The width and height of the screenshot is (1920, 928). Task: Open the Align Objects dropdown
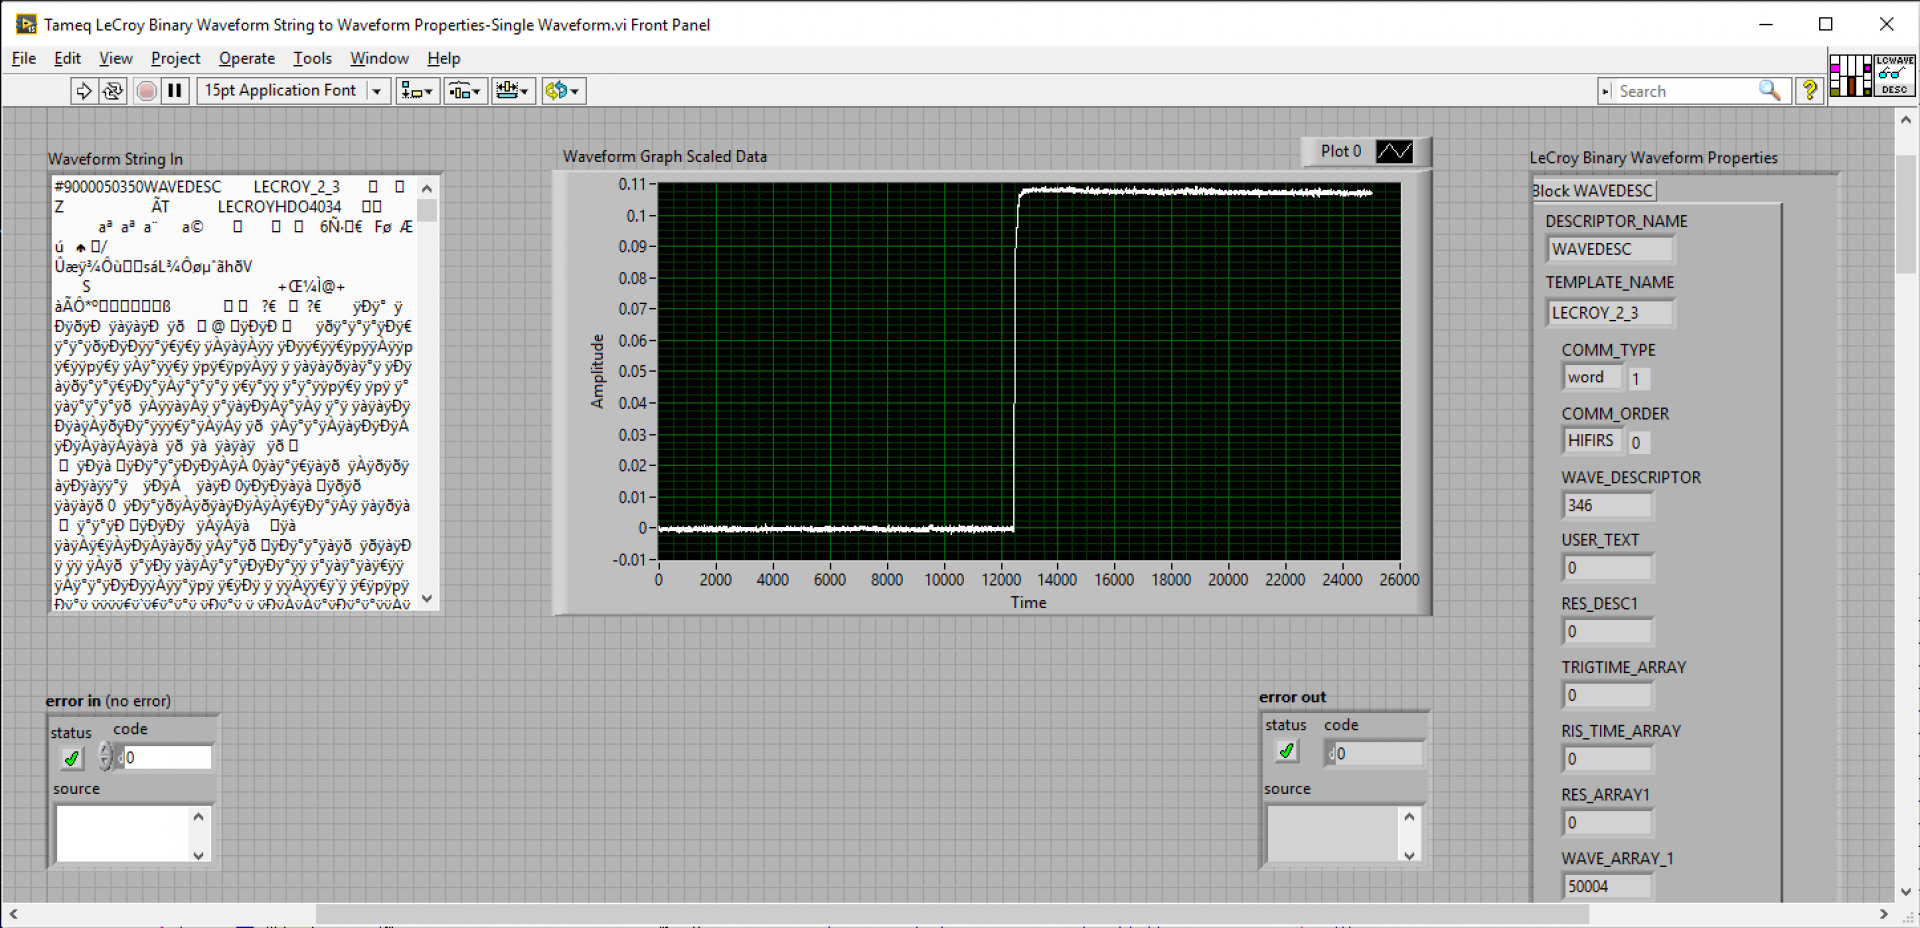417,91
